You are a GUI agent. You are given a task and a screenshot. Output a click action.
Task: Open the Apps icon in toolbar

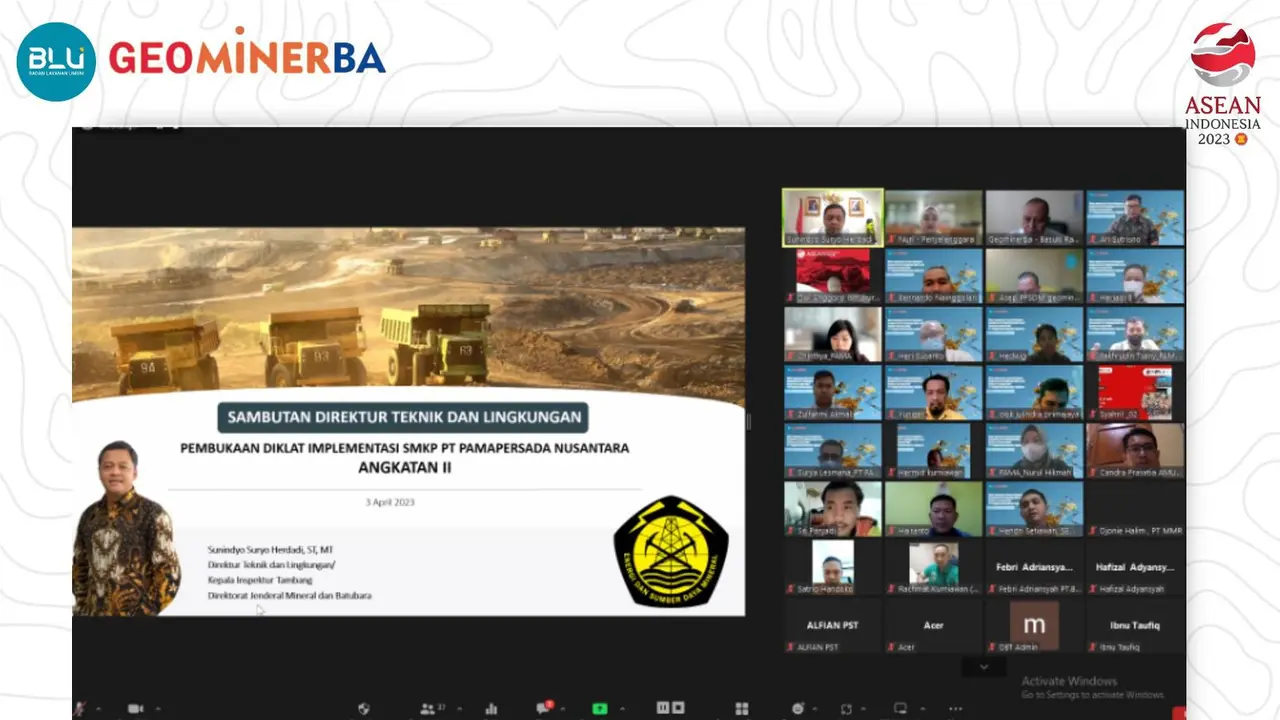pos(847,708)
